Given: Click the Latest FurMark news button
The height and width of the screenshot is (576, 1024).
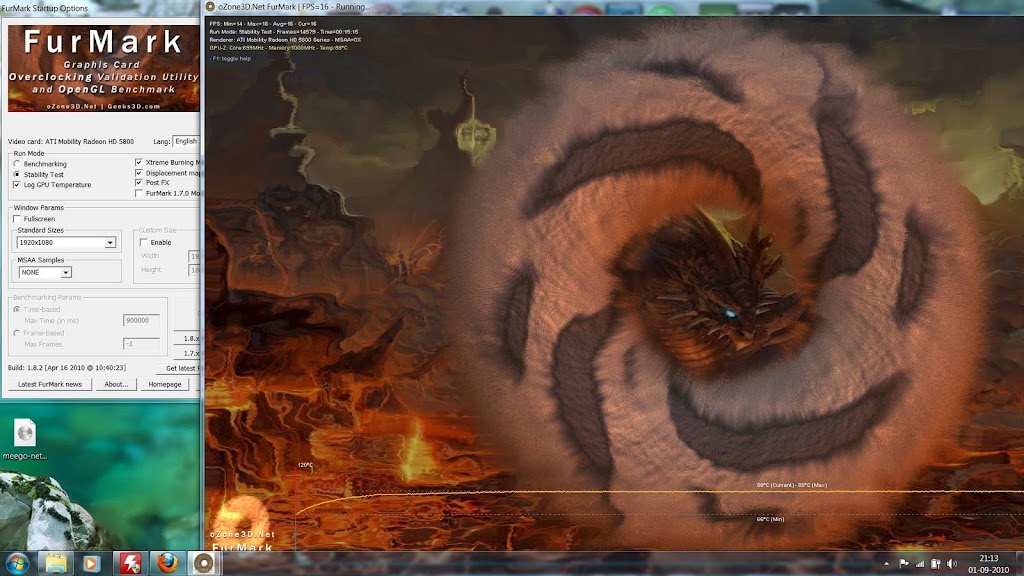Looking at the screenshot, I should pos(50,384).
